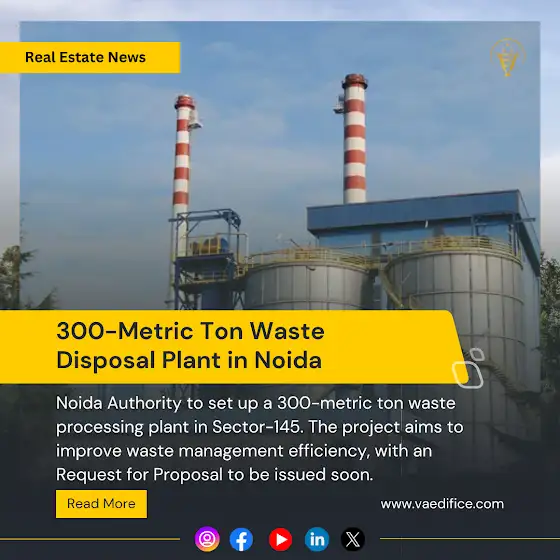The image size is (560, 560).
Task: Click the "Sector-145" text in description
Action: (x=257, y=427)
